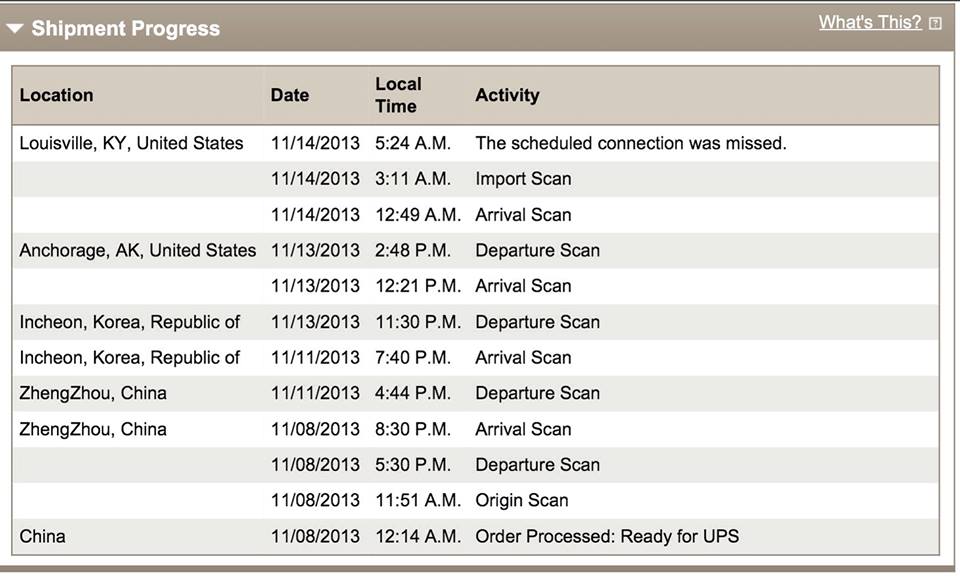This screenshot has height=576, width=960.
Task: Select the Import Scan activity entry
Action: tap(523, 179)
